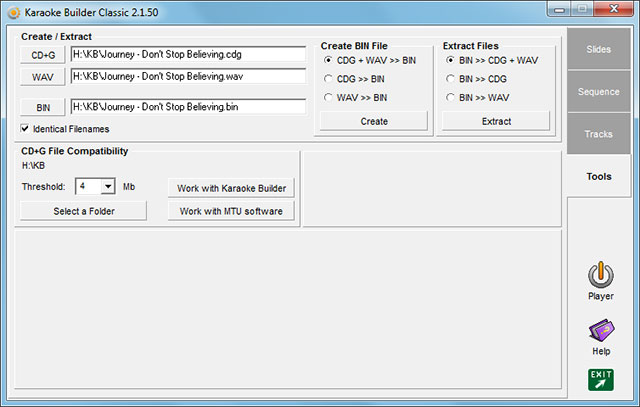Select BIN >> WAV extract option

coord(450,97)
